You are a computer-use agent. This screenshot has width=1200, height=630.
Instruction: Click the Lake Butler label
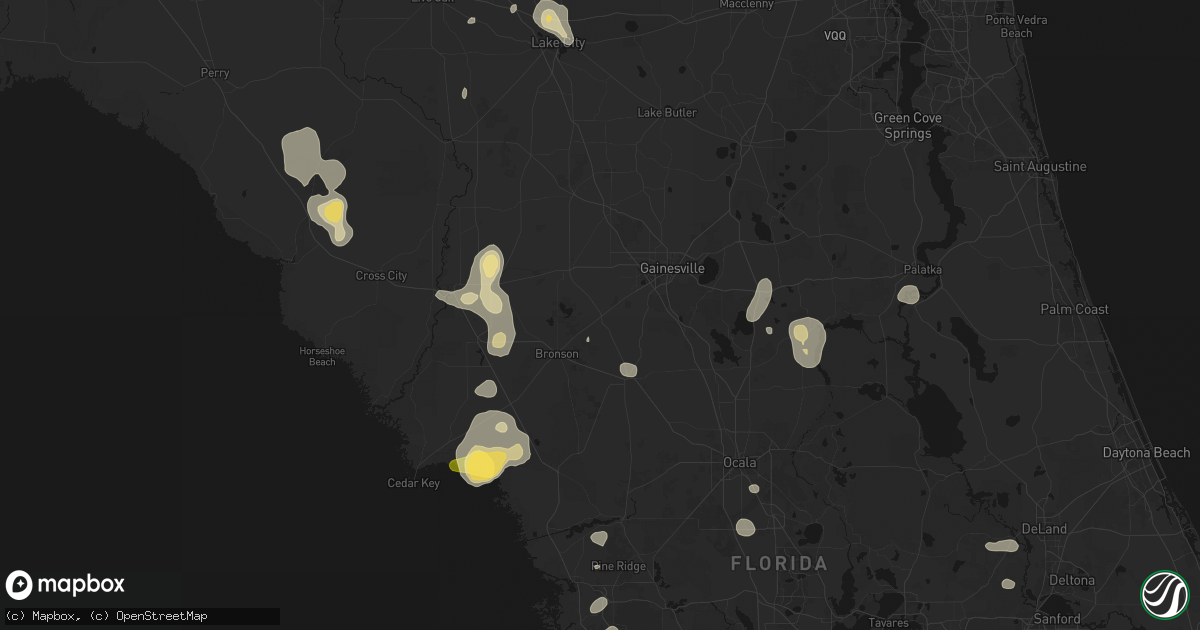(x=667, y=113)
